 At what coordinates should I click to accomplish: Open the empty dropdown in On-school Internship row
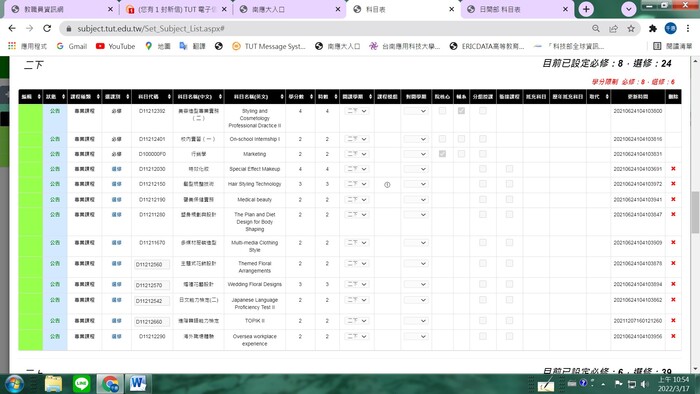[416, 139]
